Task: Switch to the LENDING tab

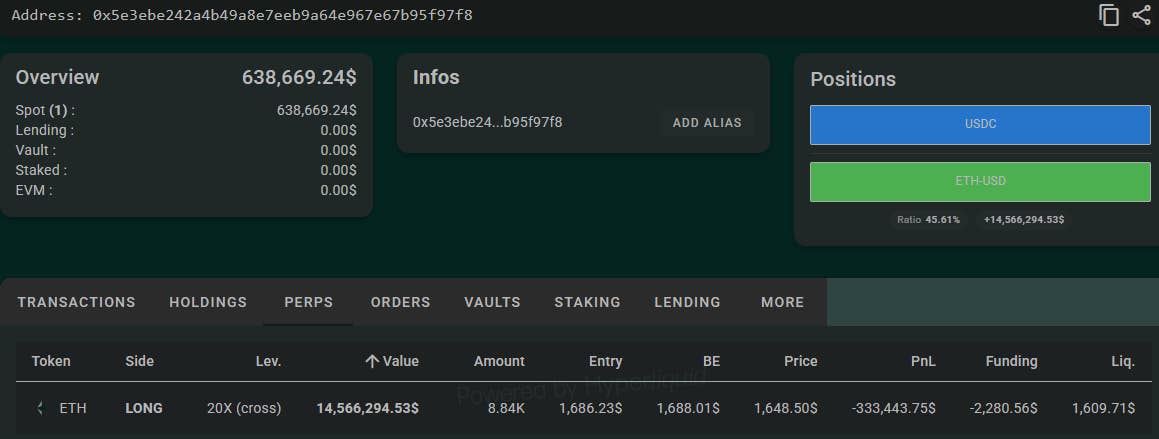Action: [687, 302]
